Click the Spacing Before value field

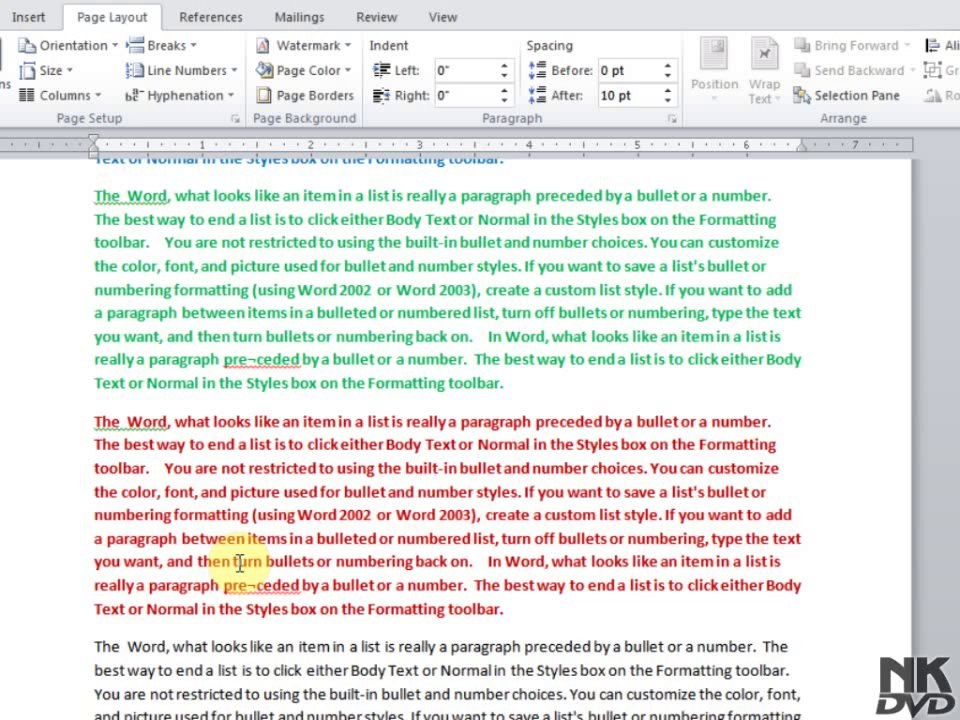click(628, 70)
